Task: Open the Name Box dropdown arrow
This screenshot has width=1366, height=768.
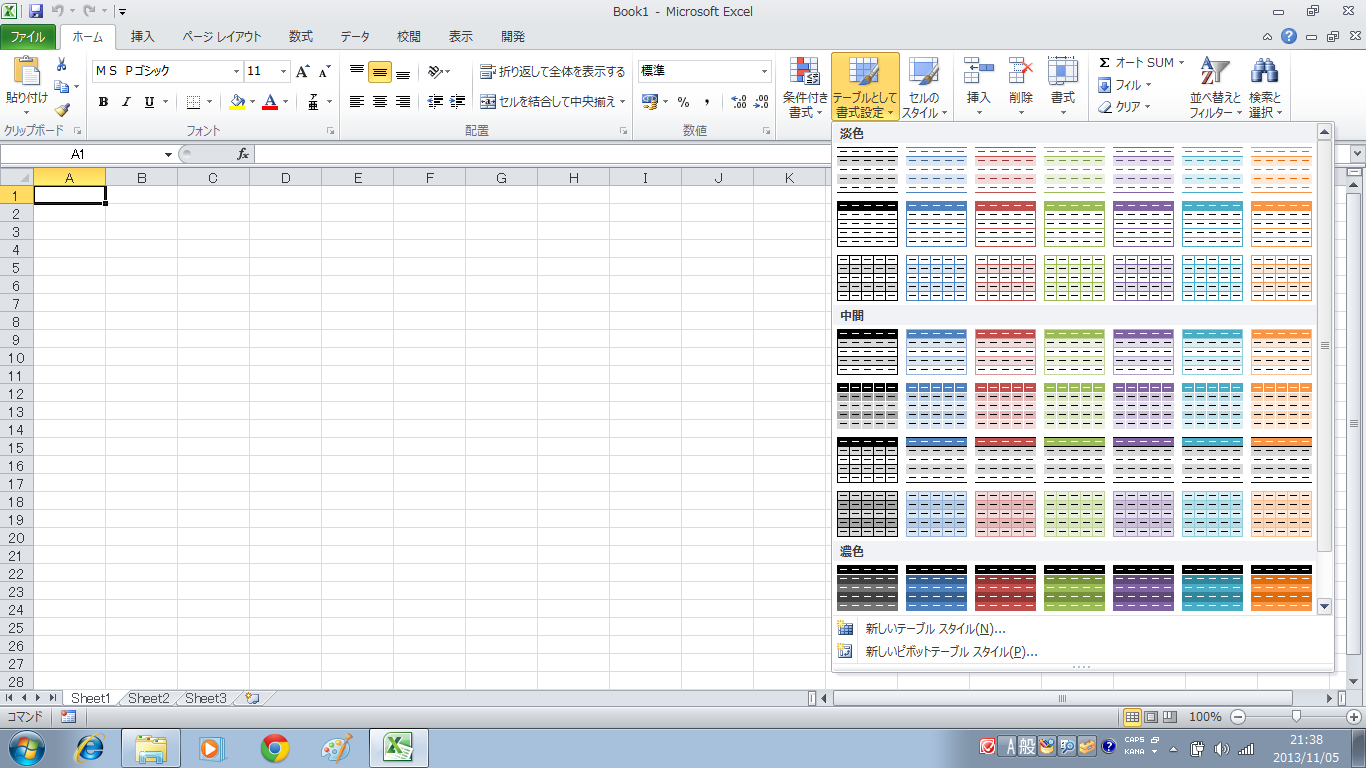Action: 168,155
